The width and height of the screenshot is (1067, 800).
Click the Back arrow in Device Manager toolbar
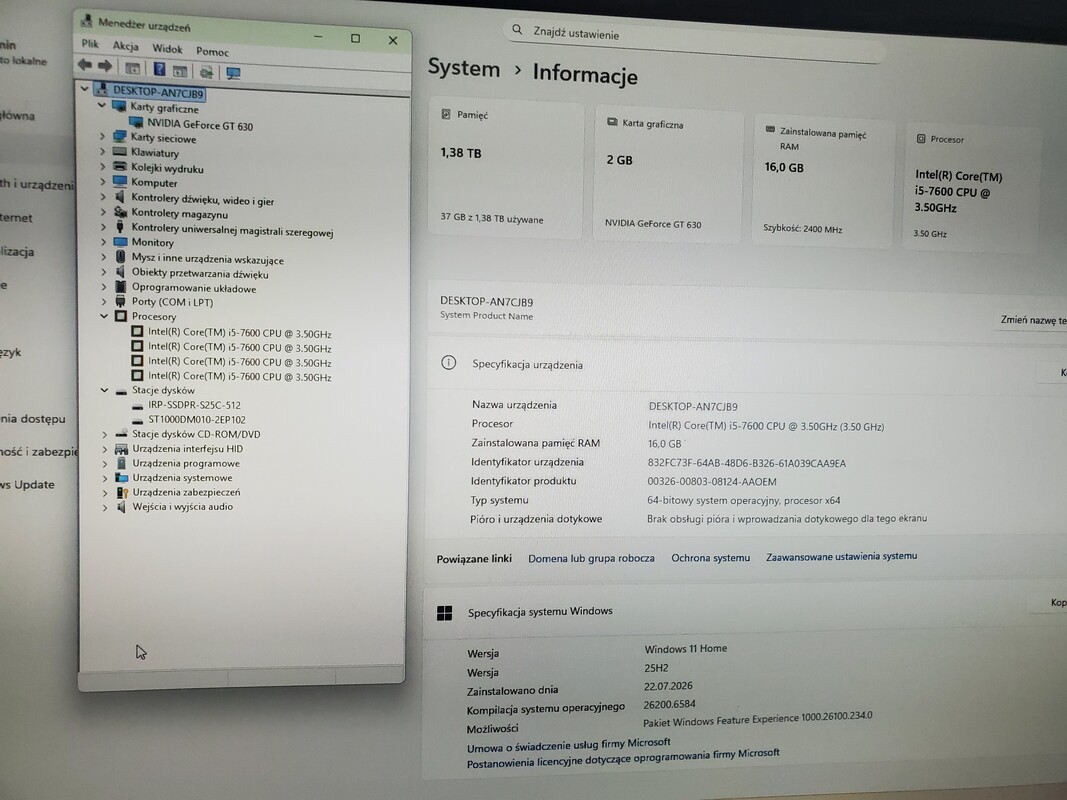(84, 65)
